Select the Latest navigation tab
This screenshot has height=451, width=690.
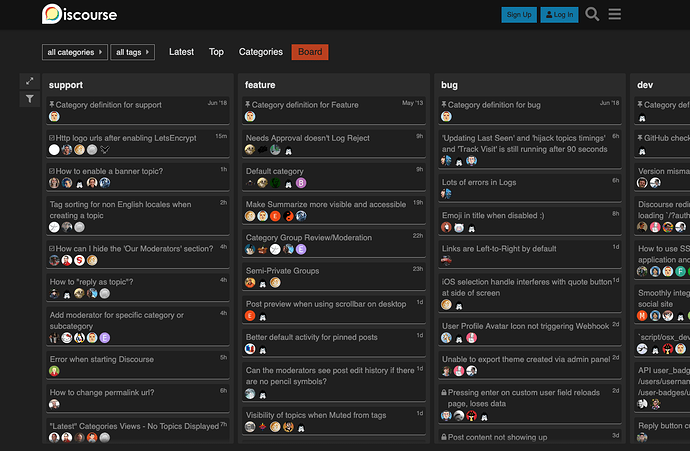pyautogui.click(x=181, y=52)
